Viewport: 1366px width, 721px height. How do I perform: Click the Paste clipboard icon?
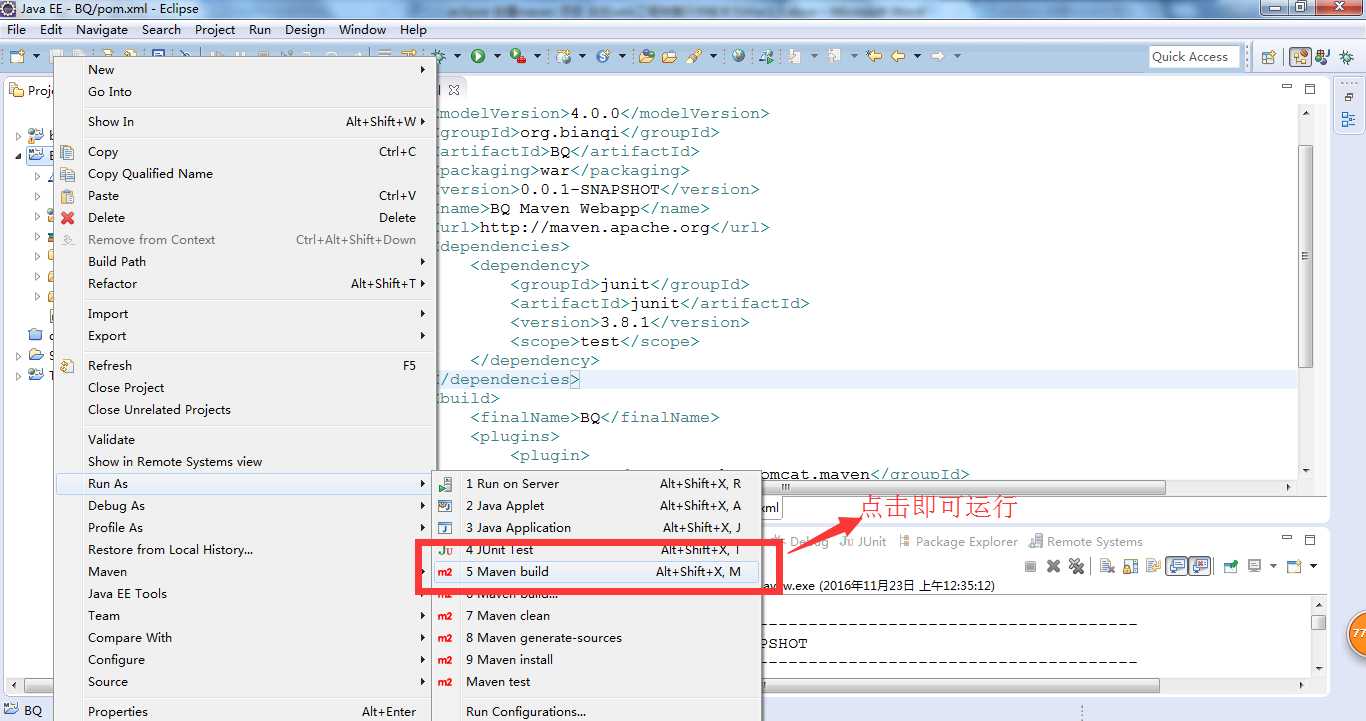tap(68, 196)
